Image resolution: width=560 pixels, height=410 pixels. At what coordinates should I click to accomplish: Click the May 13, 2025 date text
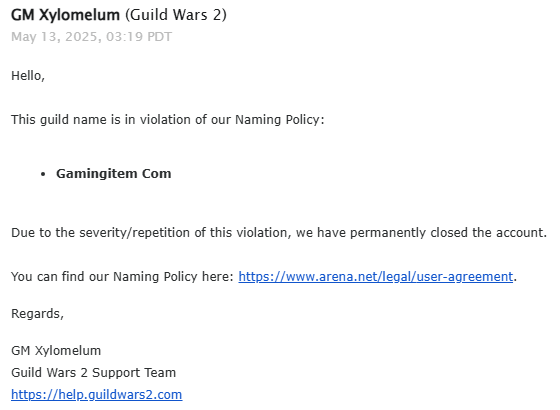click(54, 37)
